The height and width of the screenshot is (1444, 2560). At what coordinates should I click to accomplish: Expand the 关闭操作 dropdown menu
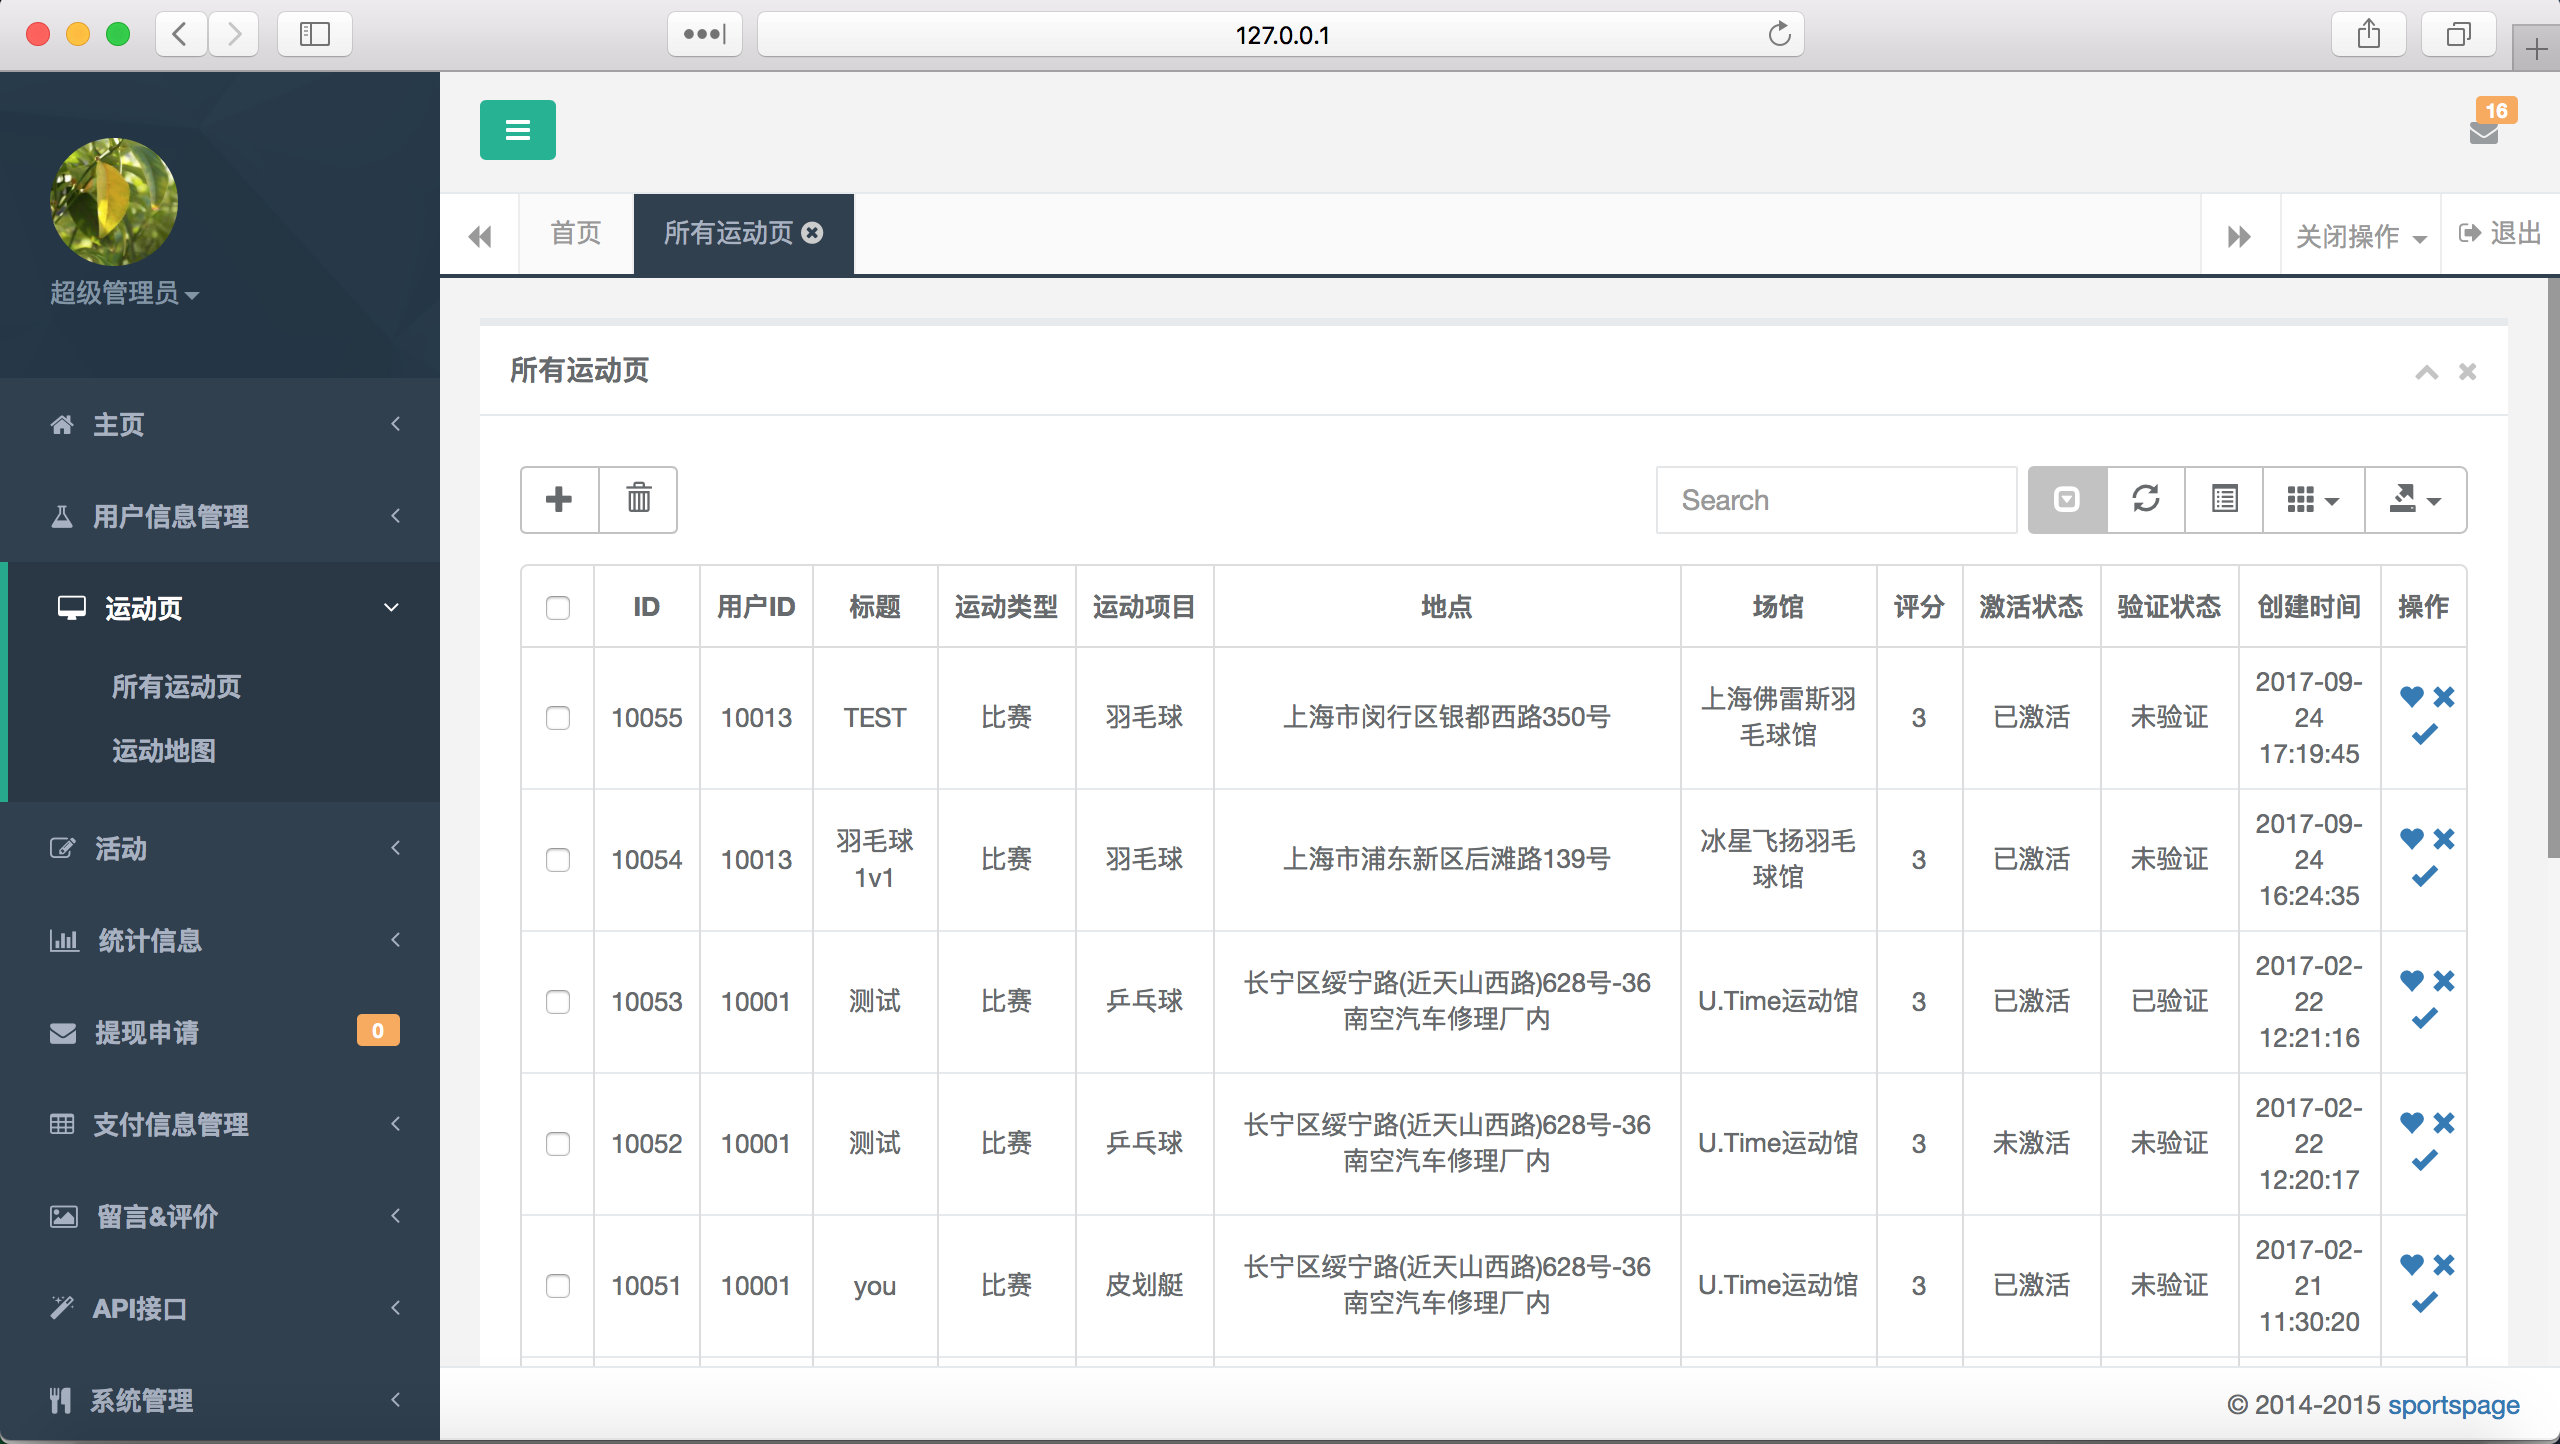tap(2360, 236)
